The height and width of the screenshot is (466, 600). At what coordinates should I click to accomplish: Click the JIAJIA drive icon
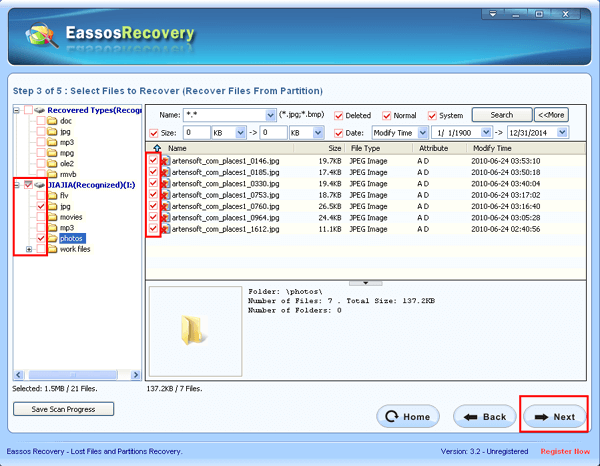click(40, 185)
